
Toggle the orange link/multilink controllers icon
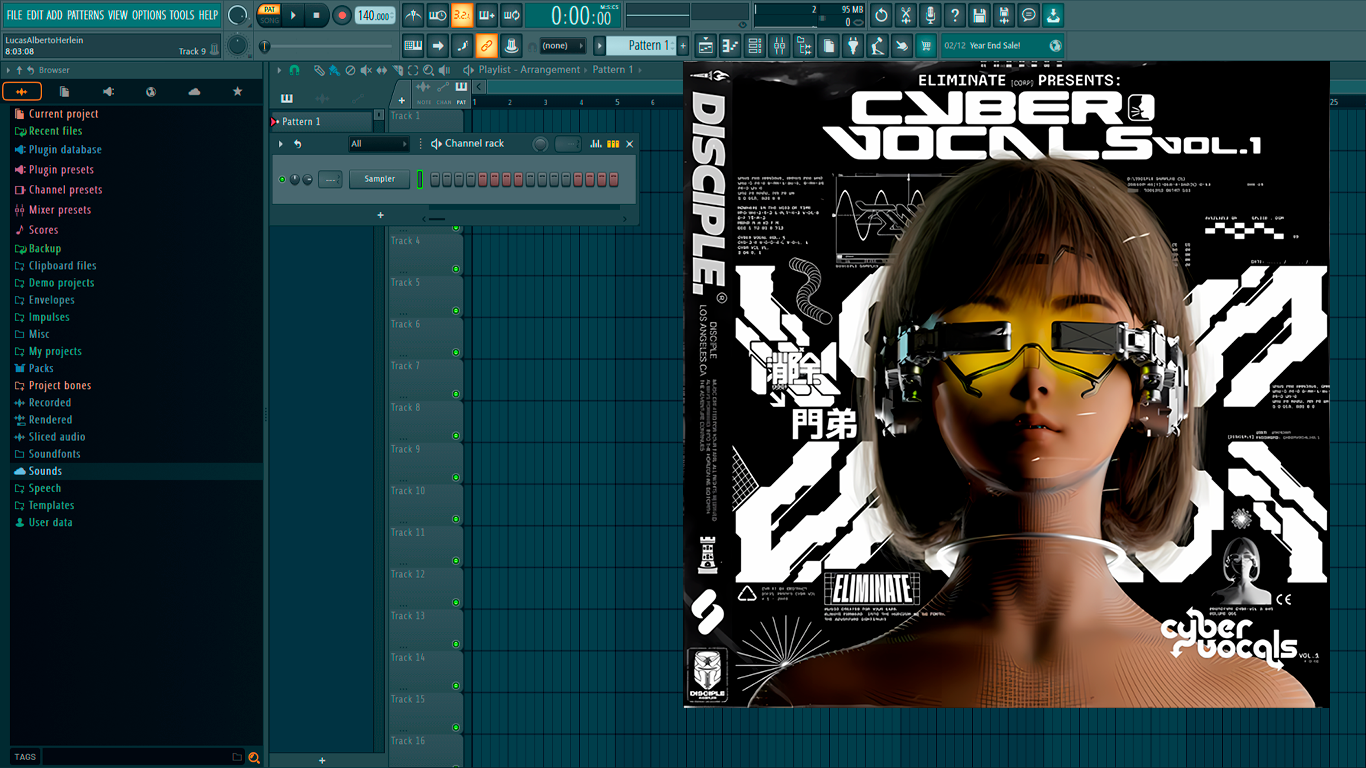pos(487,45)
